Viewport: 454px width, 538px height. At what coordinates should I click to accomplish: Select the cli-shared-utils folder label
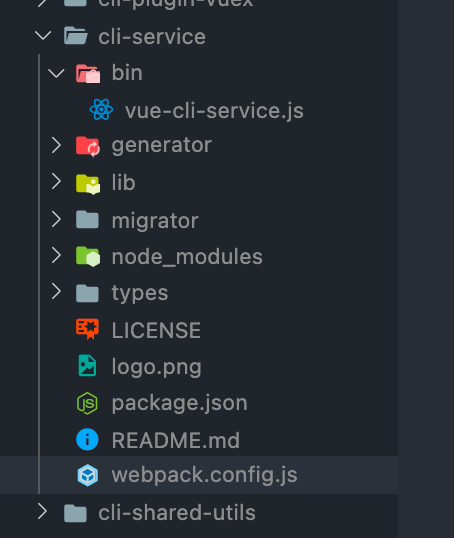[177, 513]
